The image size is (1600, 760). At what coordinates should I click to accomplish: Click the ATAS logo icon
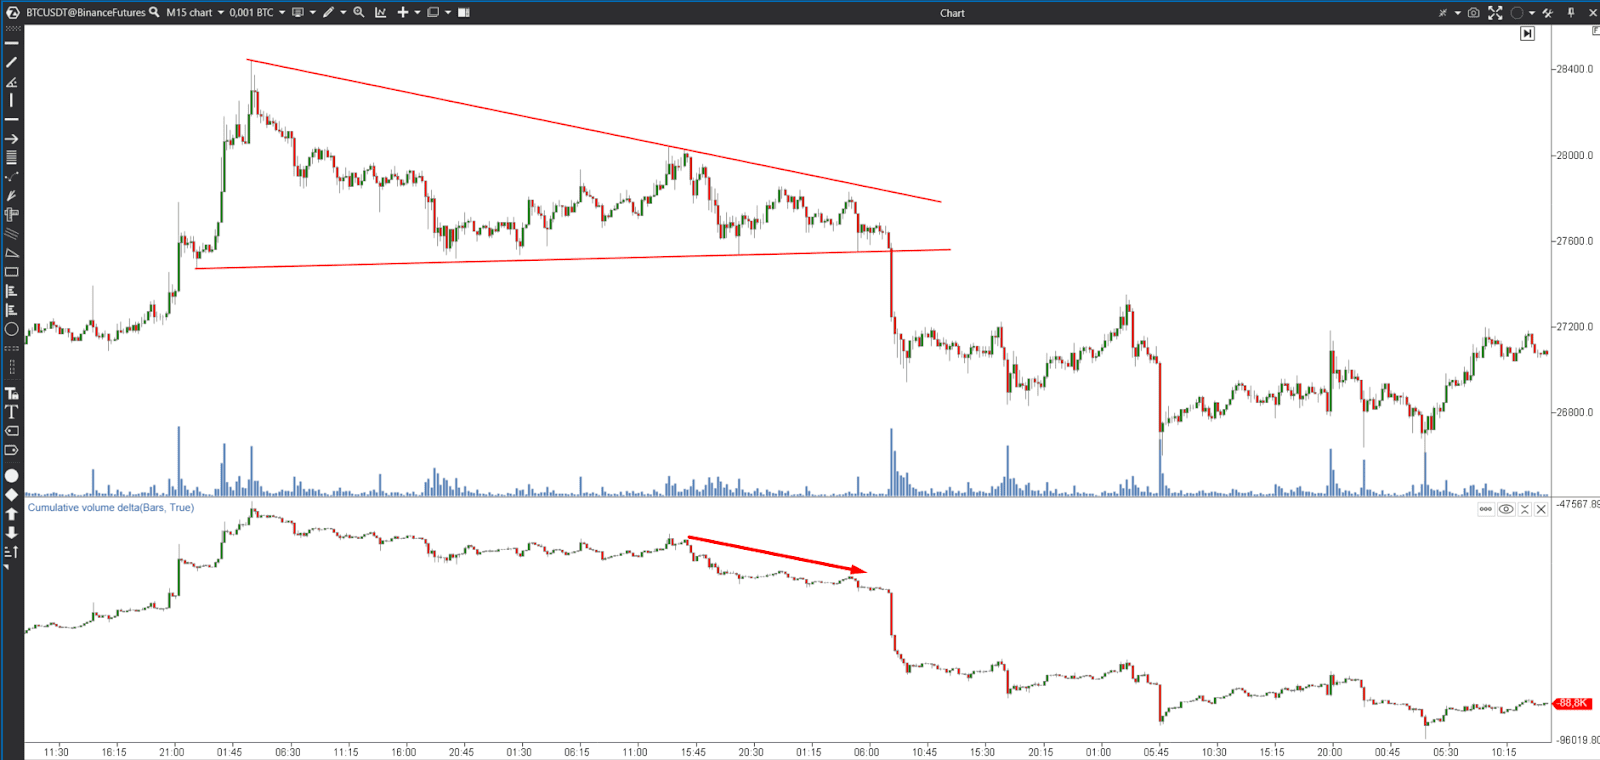coord(13,12)
